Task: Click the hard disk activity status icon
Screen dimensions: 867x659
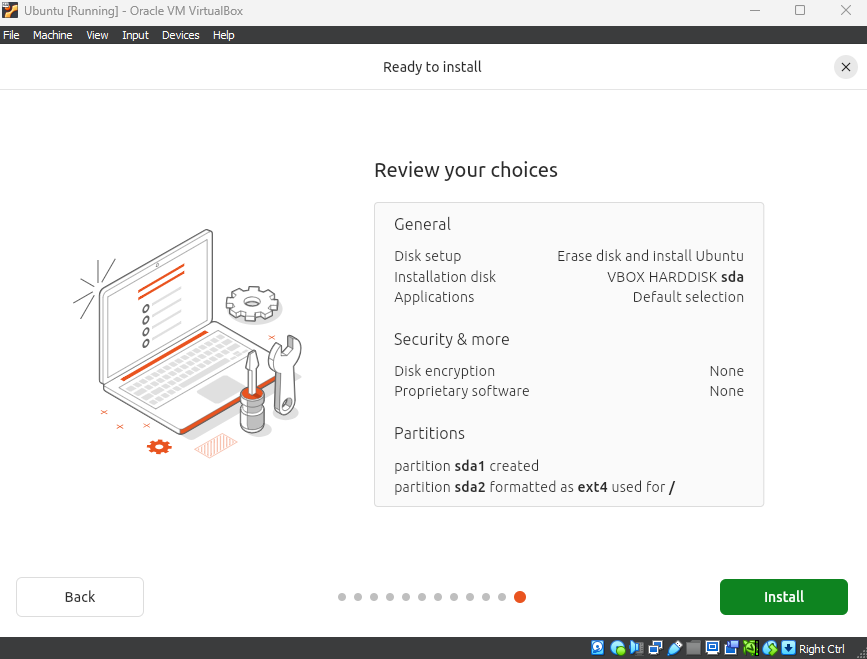Action: pyautogui.click(x=598, y=648)
